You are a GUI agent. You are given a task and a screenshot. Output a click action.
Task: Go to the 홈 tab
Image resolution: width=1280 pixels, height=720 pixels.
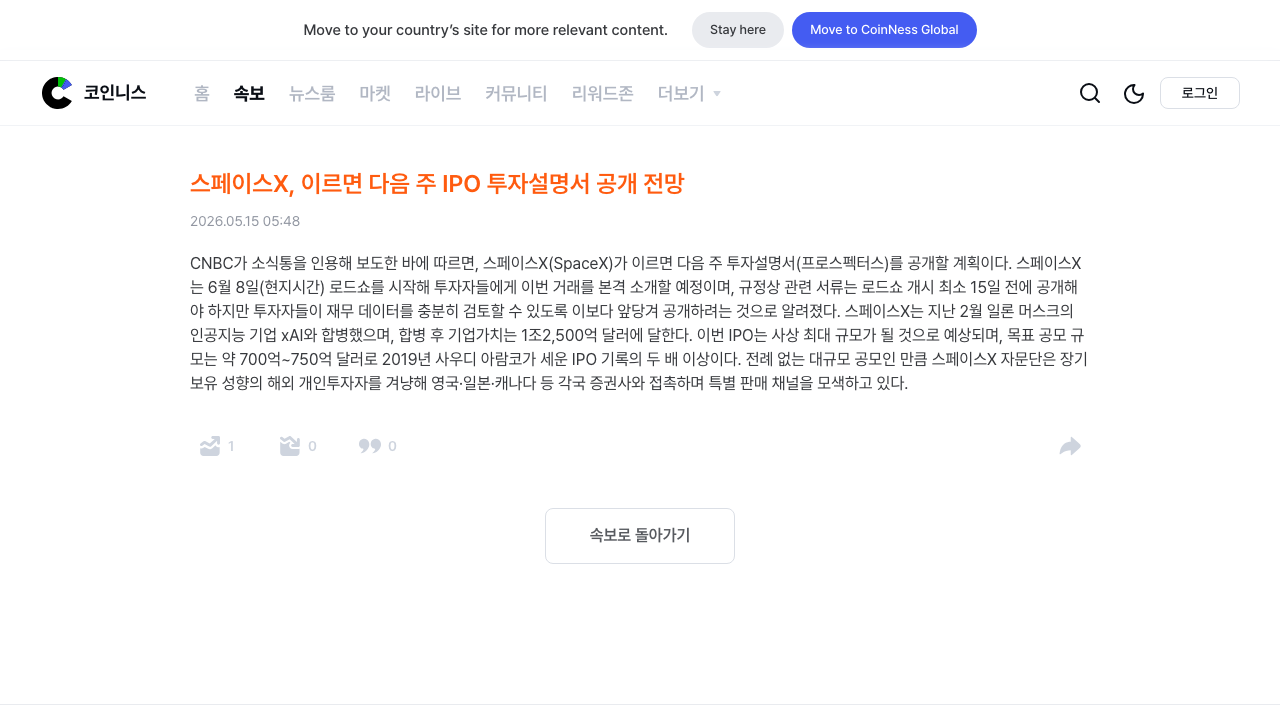(x=202, y=93)
